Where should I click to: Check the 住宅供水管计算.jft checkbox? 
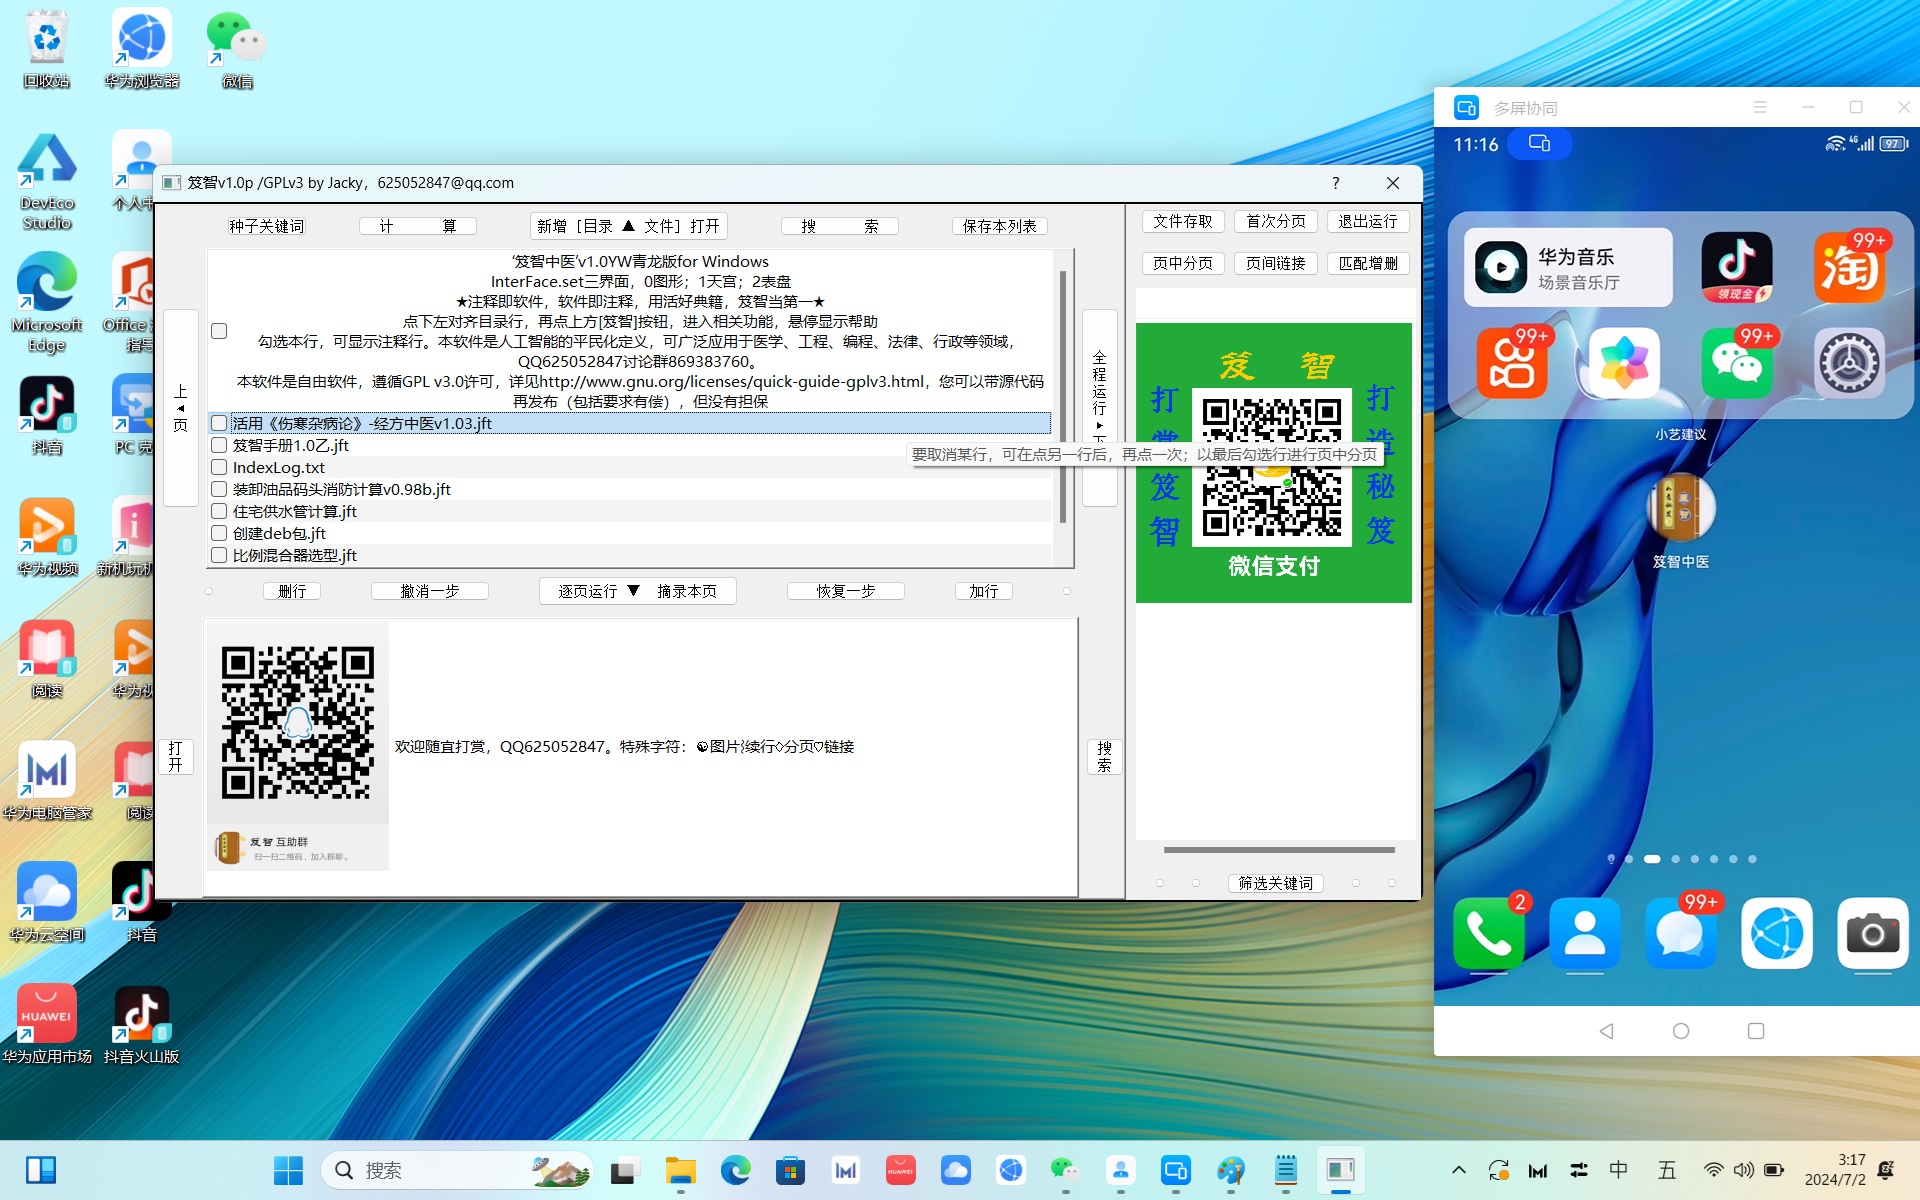[x=219, y=511]
